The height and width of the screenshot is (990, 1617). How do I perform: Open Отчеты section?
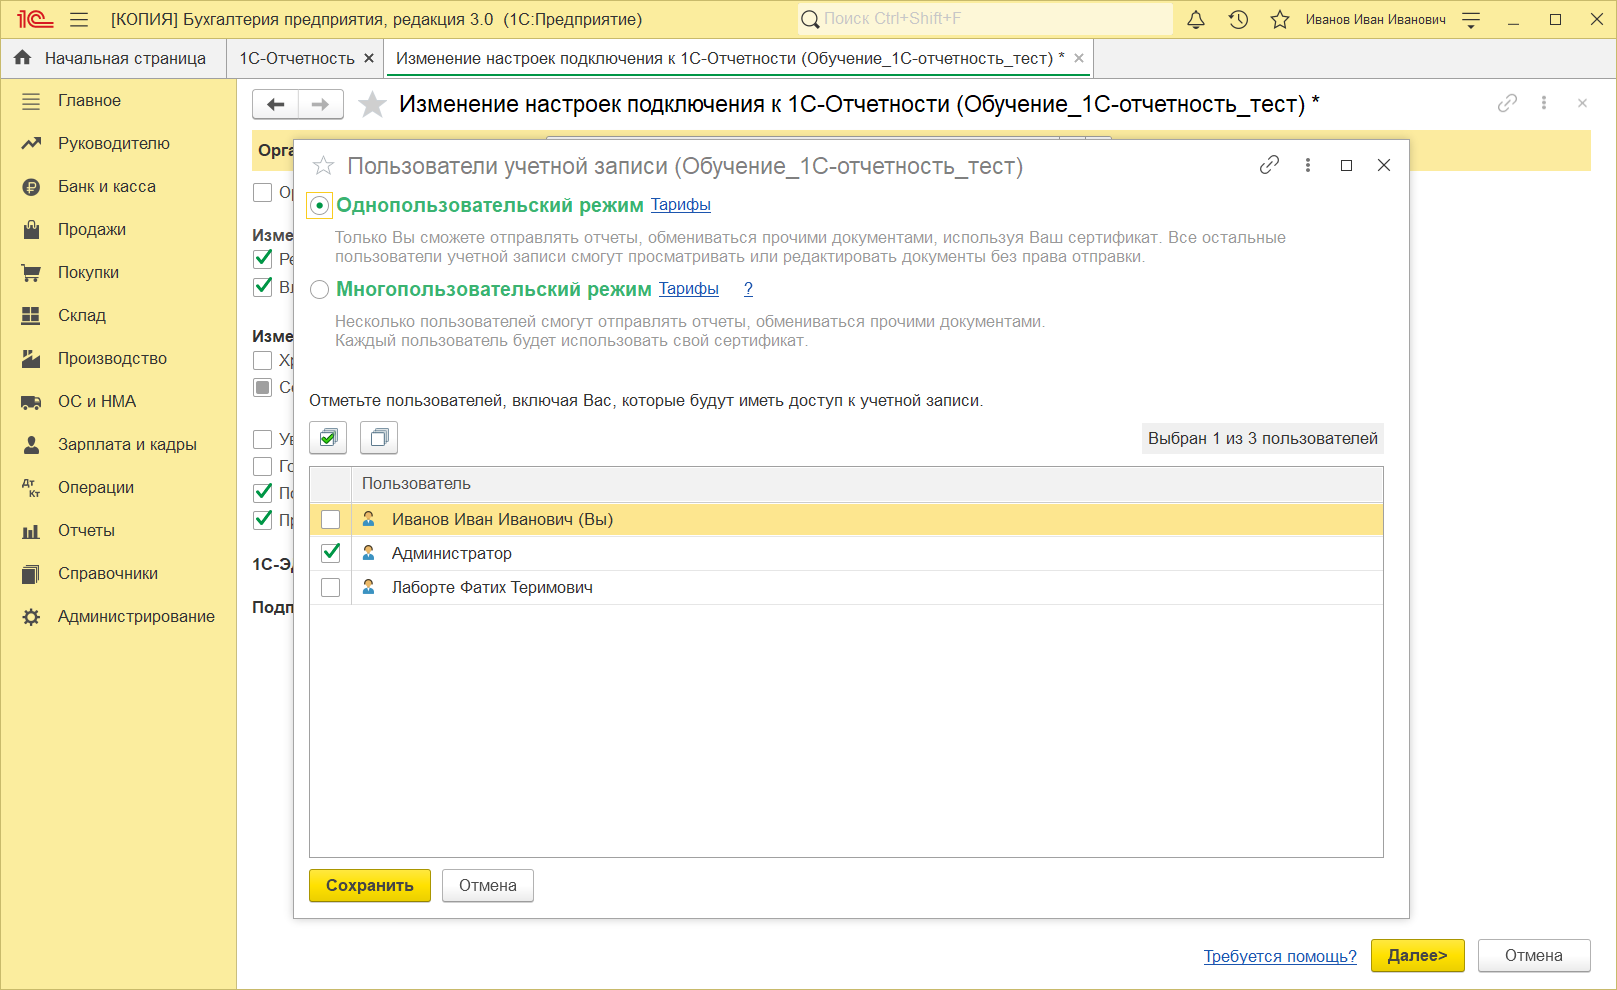(x=86, y=530)
